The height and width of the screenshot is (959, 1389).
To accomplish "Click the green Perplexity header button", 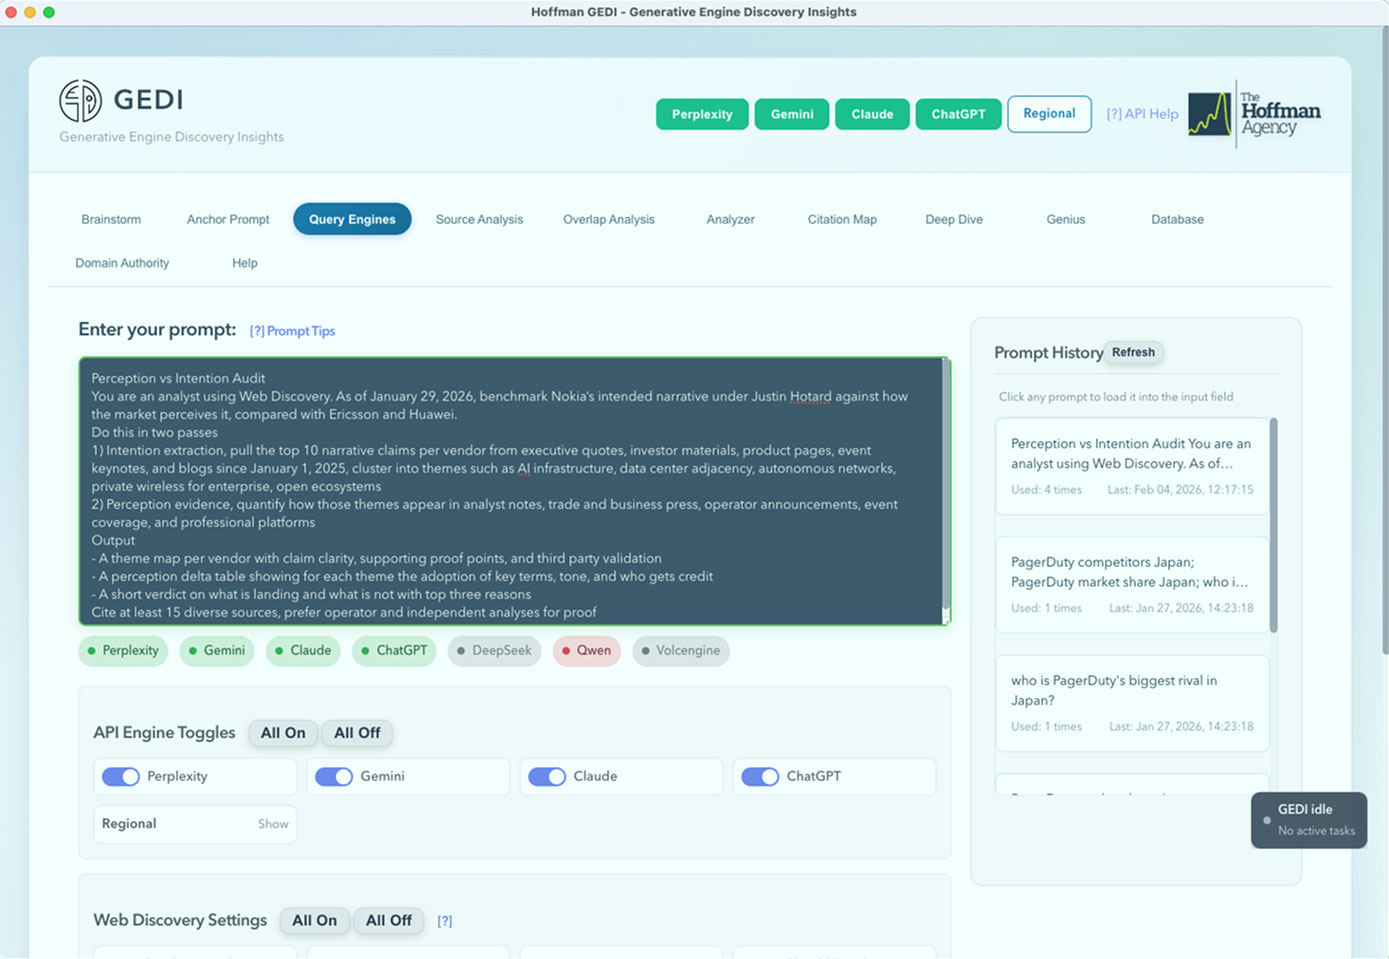I will (702, 114).
